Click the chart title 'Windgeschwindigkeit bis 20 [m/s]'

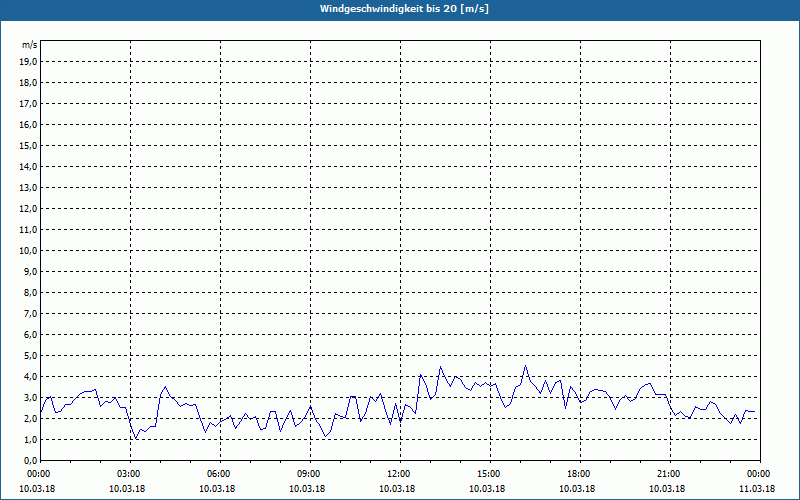[404, 9]
